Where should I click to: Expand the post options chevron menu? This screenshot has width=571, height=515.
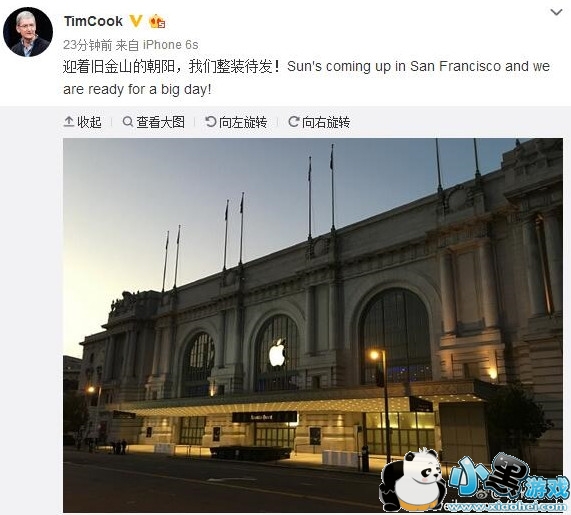click(x=556, y=12)
